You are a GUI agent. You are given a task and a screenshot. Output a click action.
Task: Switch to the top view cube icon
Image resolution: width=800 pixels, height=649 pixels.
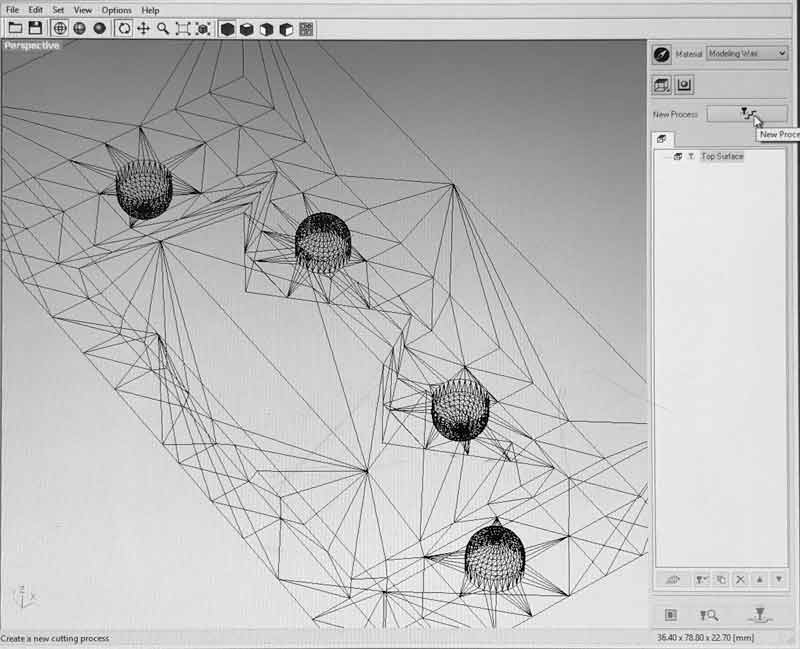[x=246, y=29]
